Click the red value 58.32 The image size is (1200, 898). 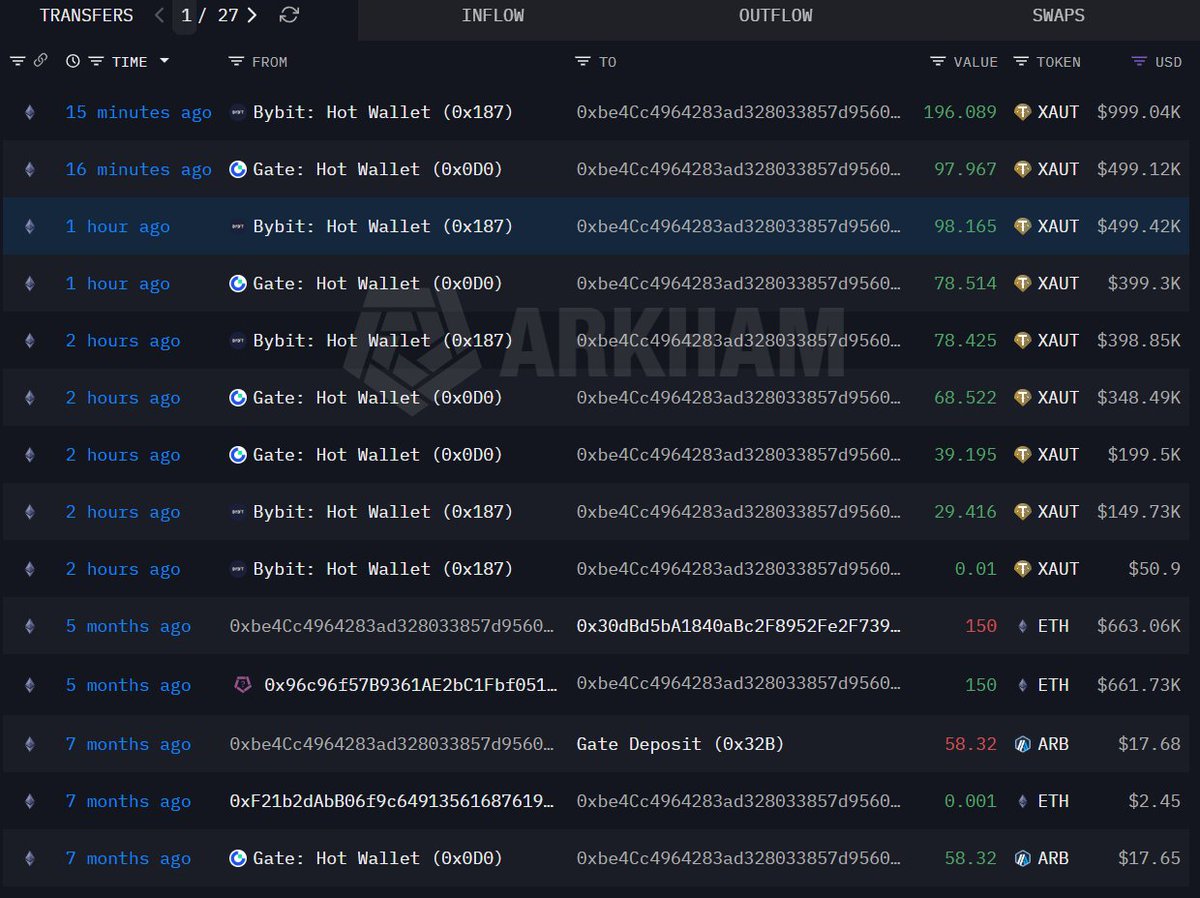tap(971, 744)
